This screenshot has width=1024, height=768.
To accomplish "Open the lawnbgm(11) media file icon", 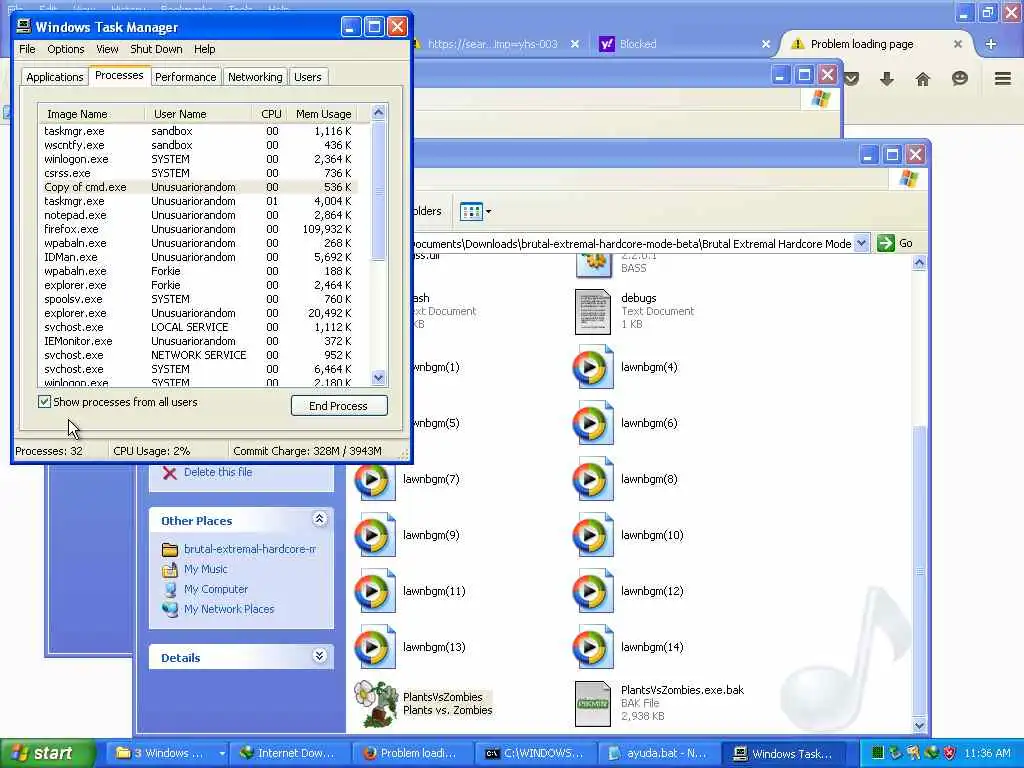I will (374, 592).
